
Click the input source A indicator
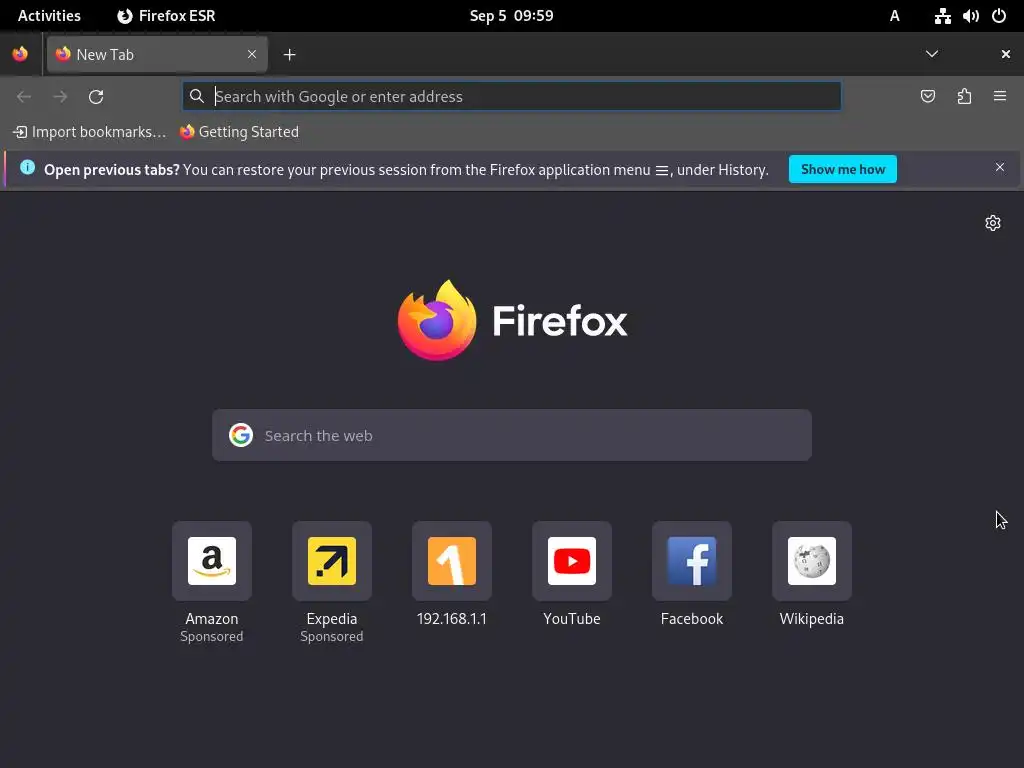coord(895,16)
